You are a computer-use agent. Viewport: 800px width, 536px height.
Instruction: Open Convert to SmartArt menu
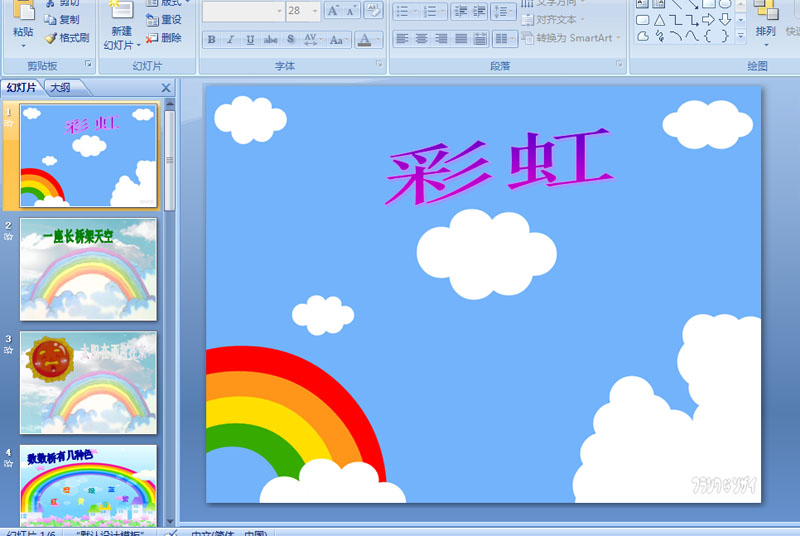coord(570,38)
